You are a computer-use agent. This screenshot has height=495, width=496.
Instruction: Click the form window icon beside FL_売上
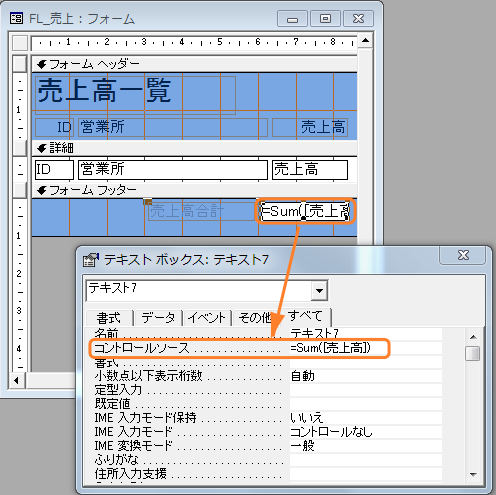(x=16, y=18)
